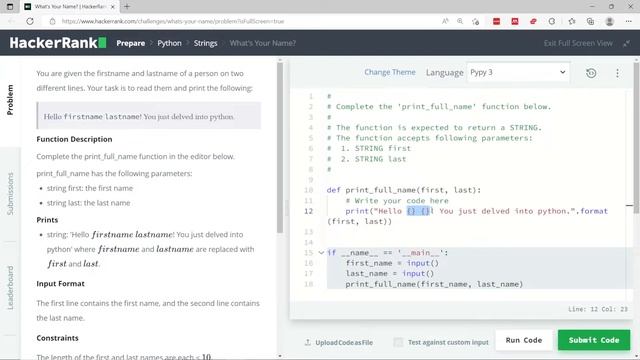Click the Input Format heading
This screenshot has height=360, width=640.
point(60,284)
